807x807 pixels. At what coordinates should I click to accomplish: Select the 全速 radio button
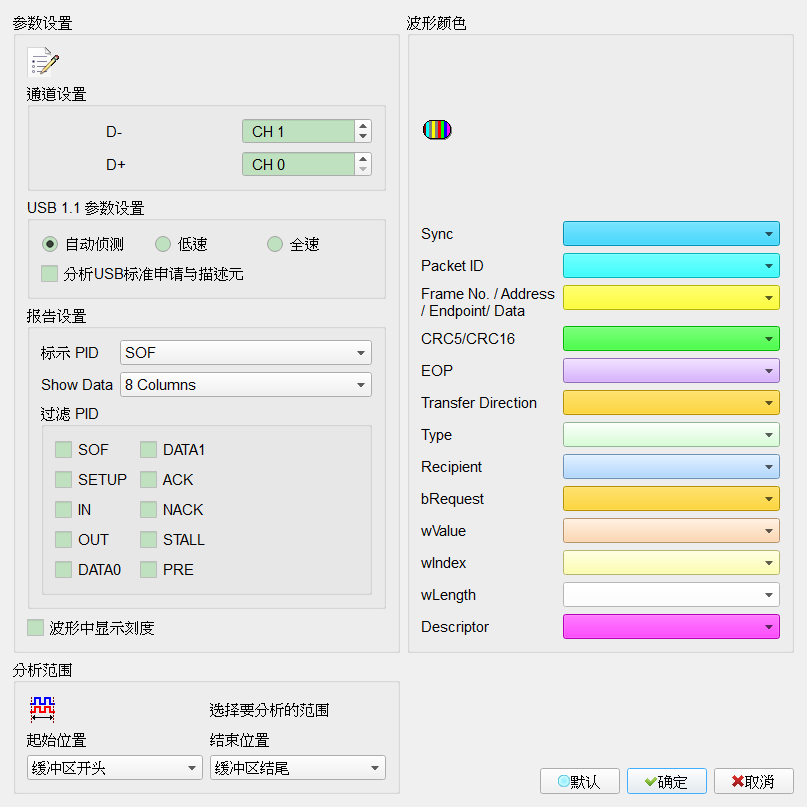(275, 244)
